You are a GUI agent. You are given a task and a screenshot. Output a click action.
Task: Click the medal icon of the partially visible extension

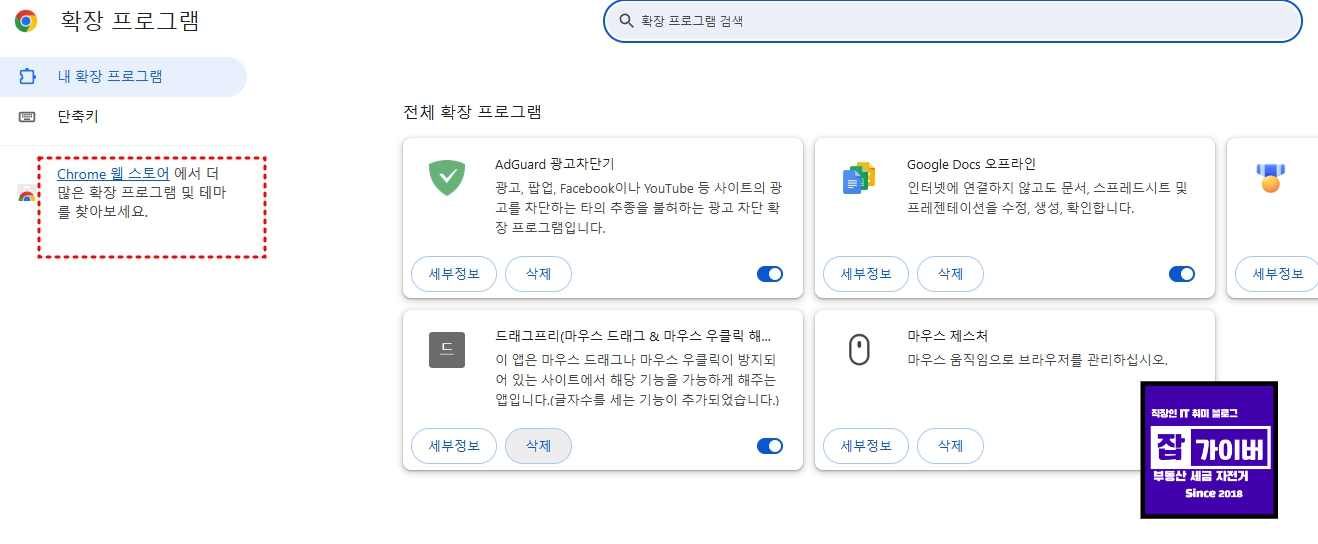pyautogui.click(x=1270, y=178)
